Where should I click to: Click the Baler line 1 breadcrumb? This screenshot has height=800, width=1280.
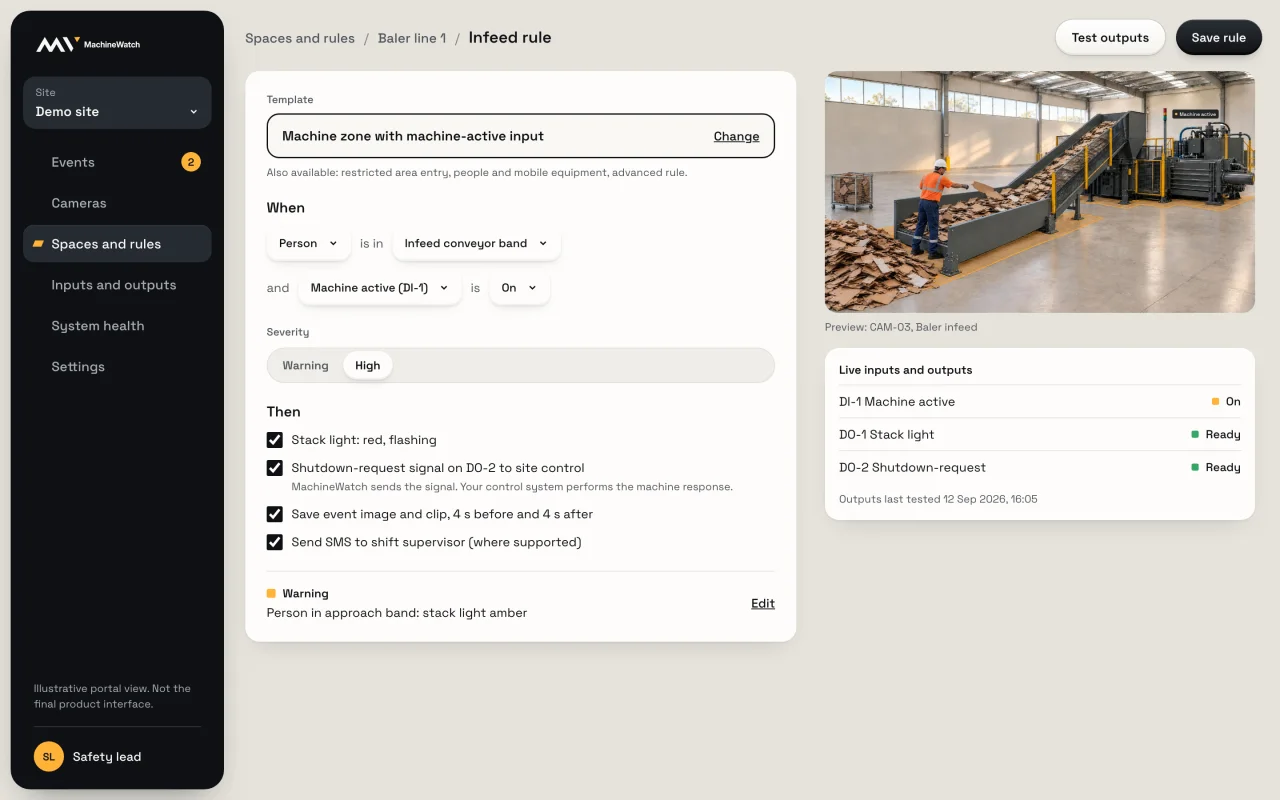click(412, 38)
